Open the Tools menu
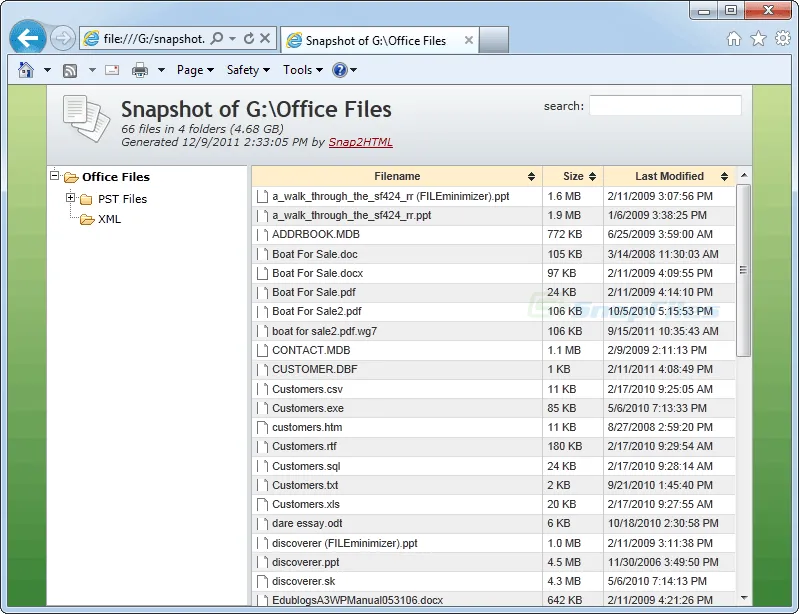This screenshot has width=799, height=614. coord(303,70)
